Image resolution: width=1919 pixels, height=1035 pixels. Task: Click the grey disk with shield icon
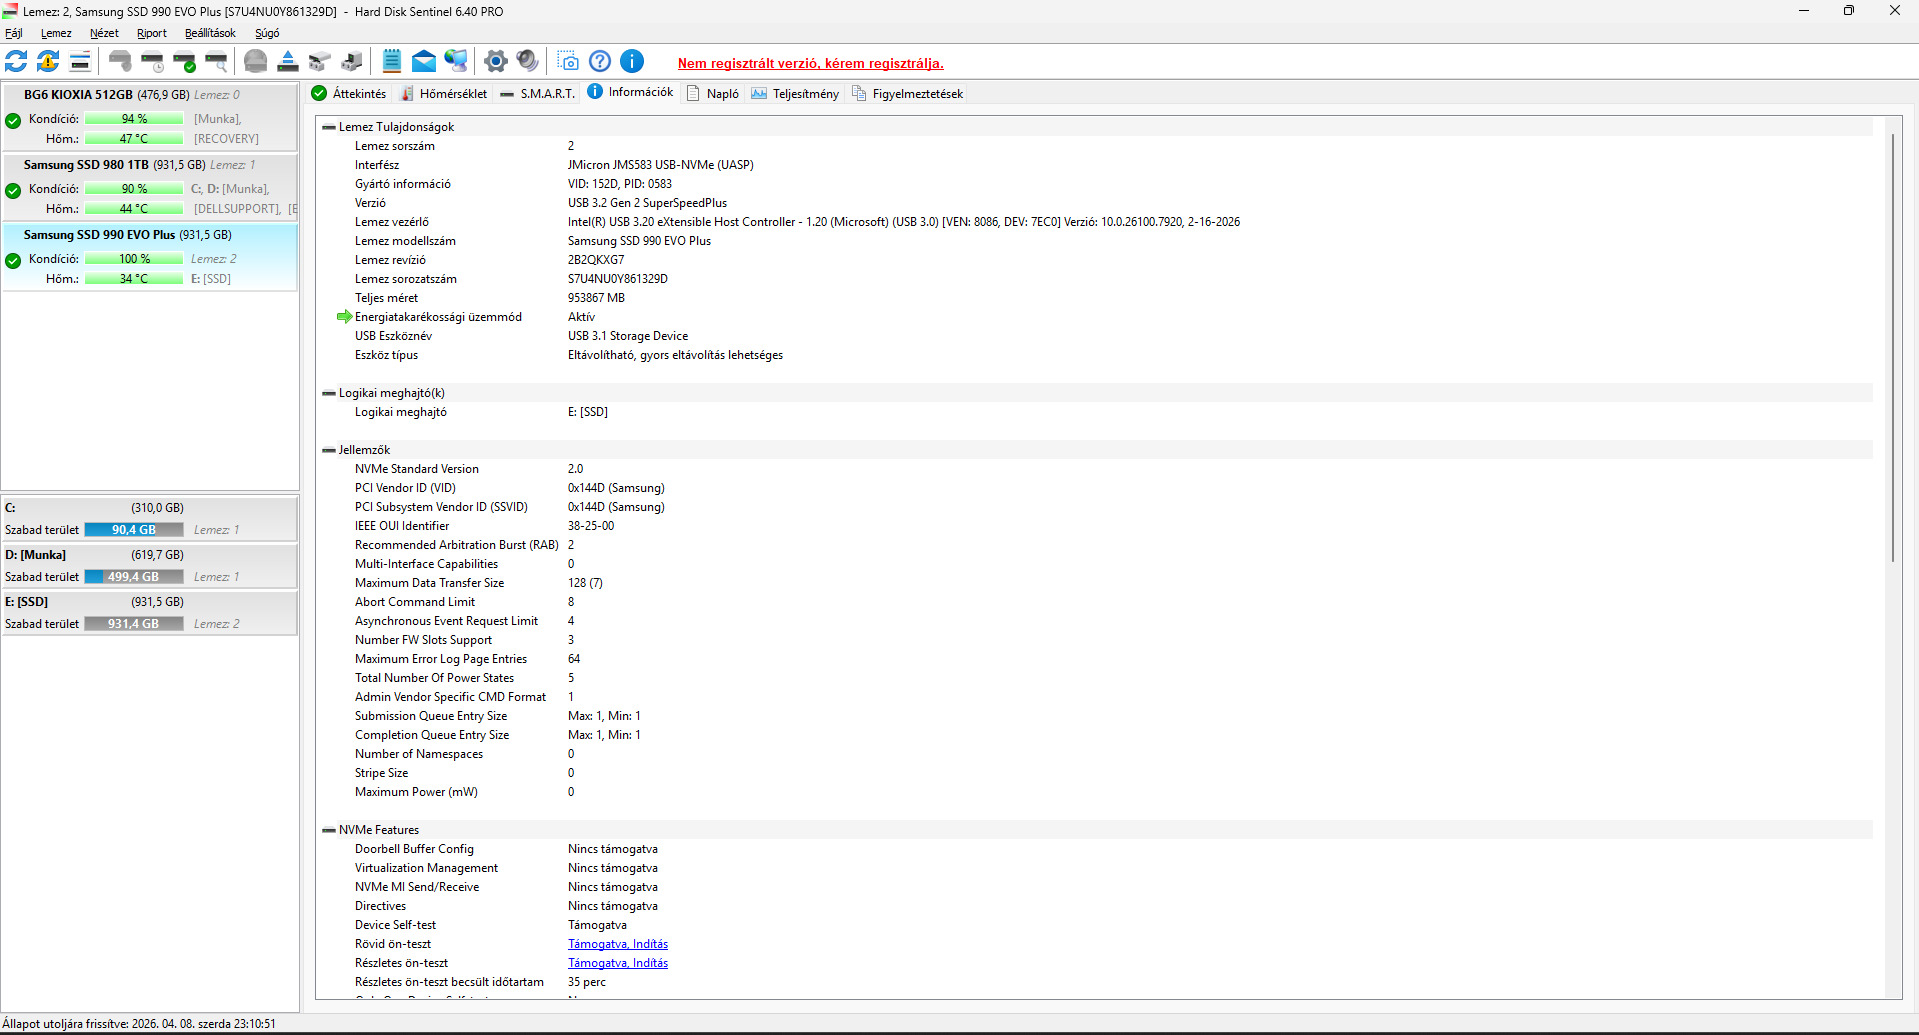pos(120,61)
